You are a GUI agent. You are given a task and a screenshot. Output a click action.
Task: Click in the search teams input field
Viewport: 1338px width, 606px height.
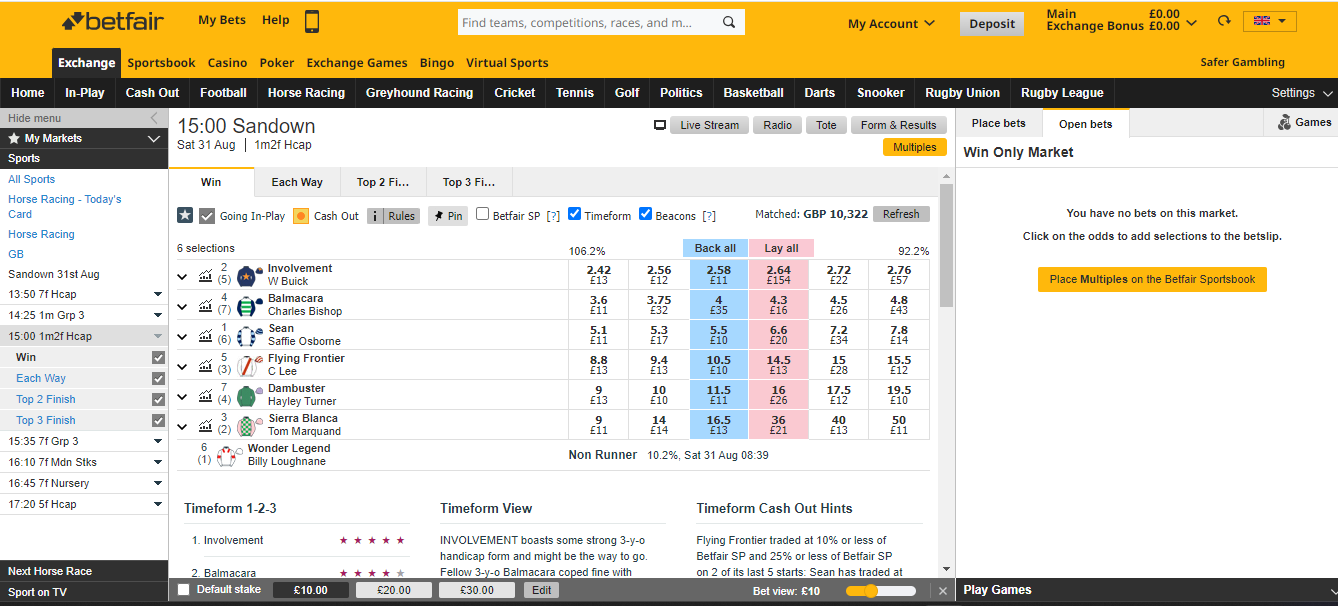(588, 22)
